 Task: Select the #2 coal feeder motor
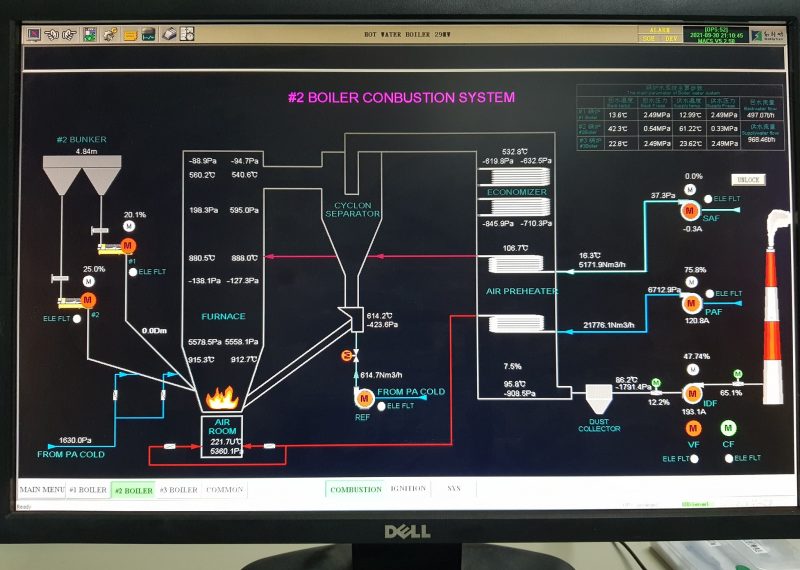(88, 300)
